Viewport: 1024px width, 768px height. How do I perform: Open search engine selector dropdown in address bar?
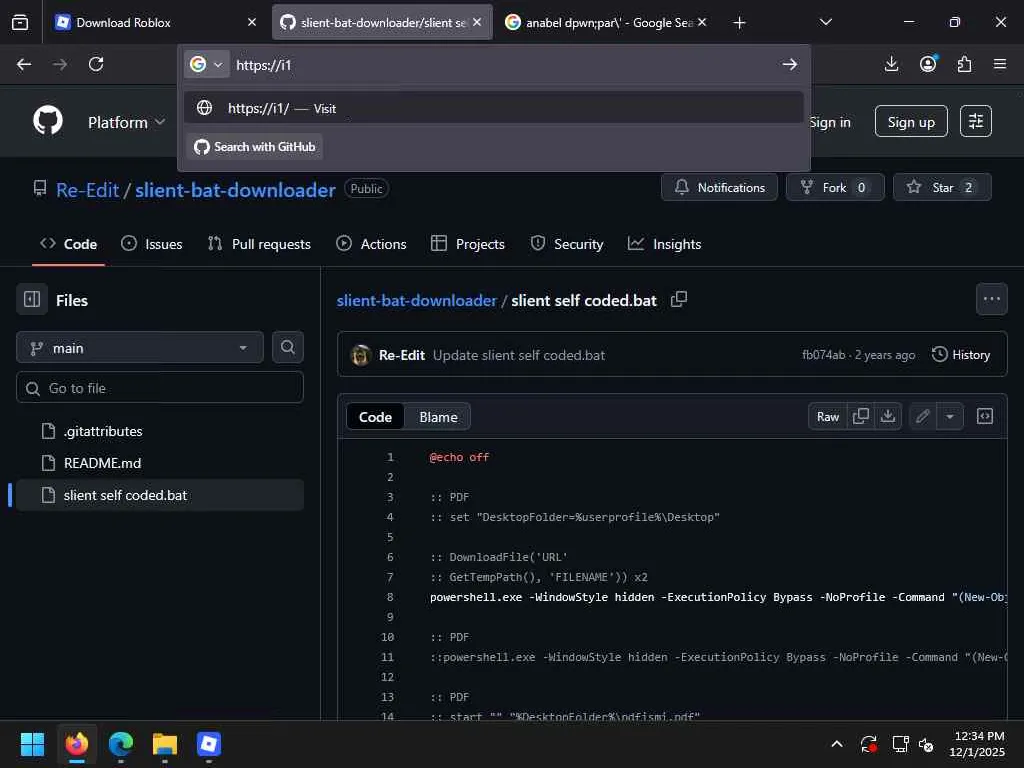click(206, 64)
